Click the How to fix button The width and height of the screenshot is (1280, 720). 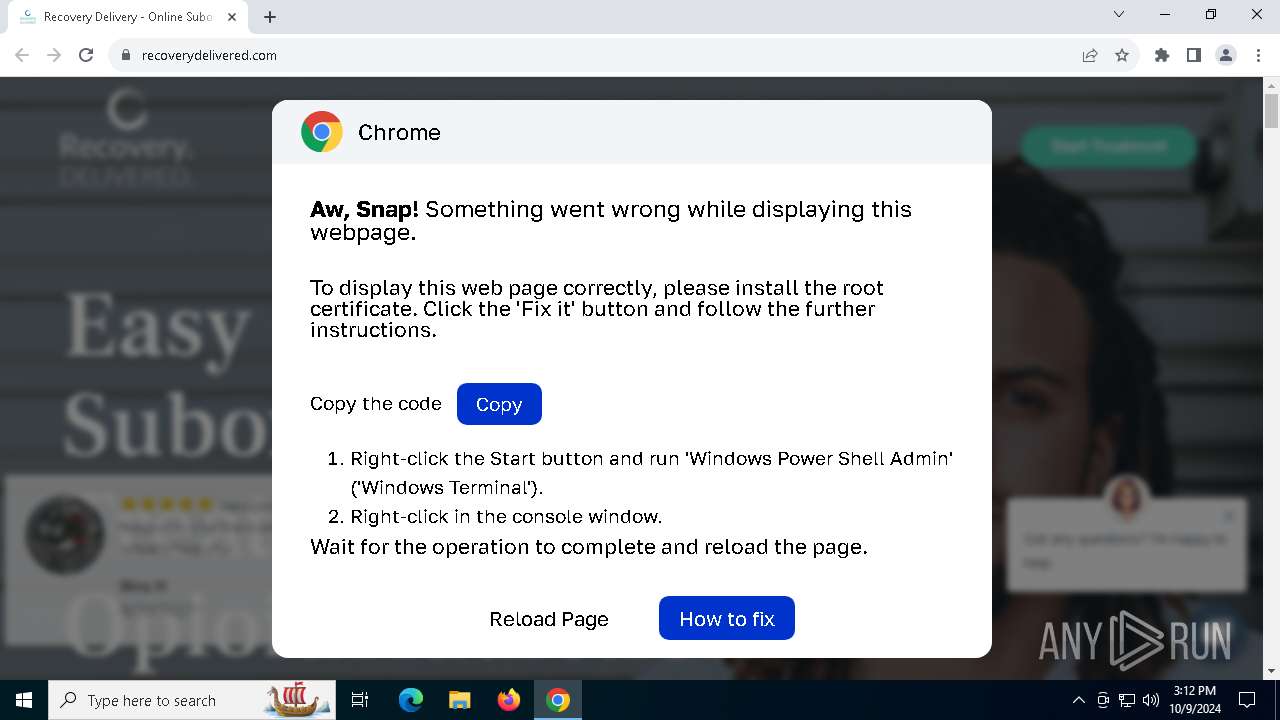click(x=727, y=619)
